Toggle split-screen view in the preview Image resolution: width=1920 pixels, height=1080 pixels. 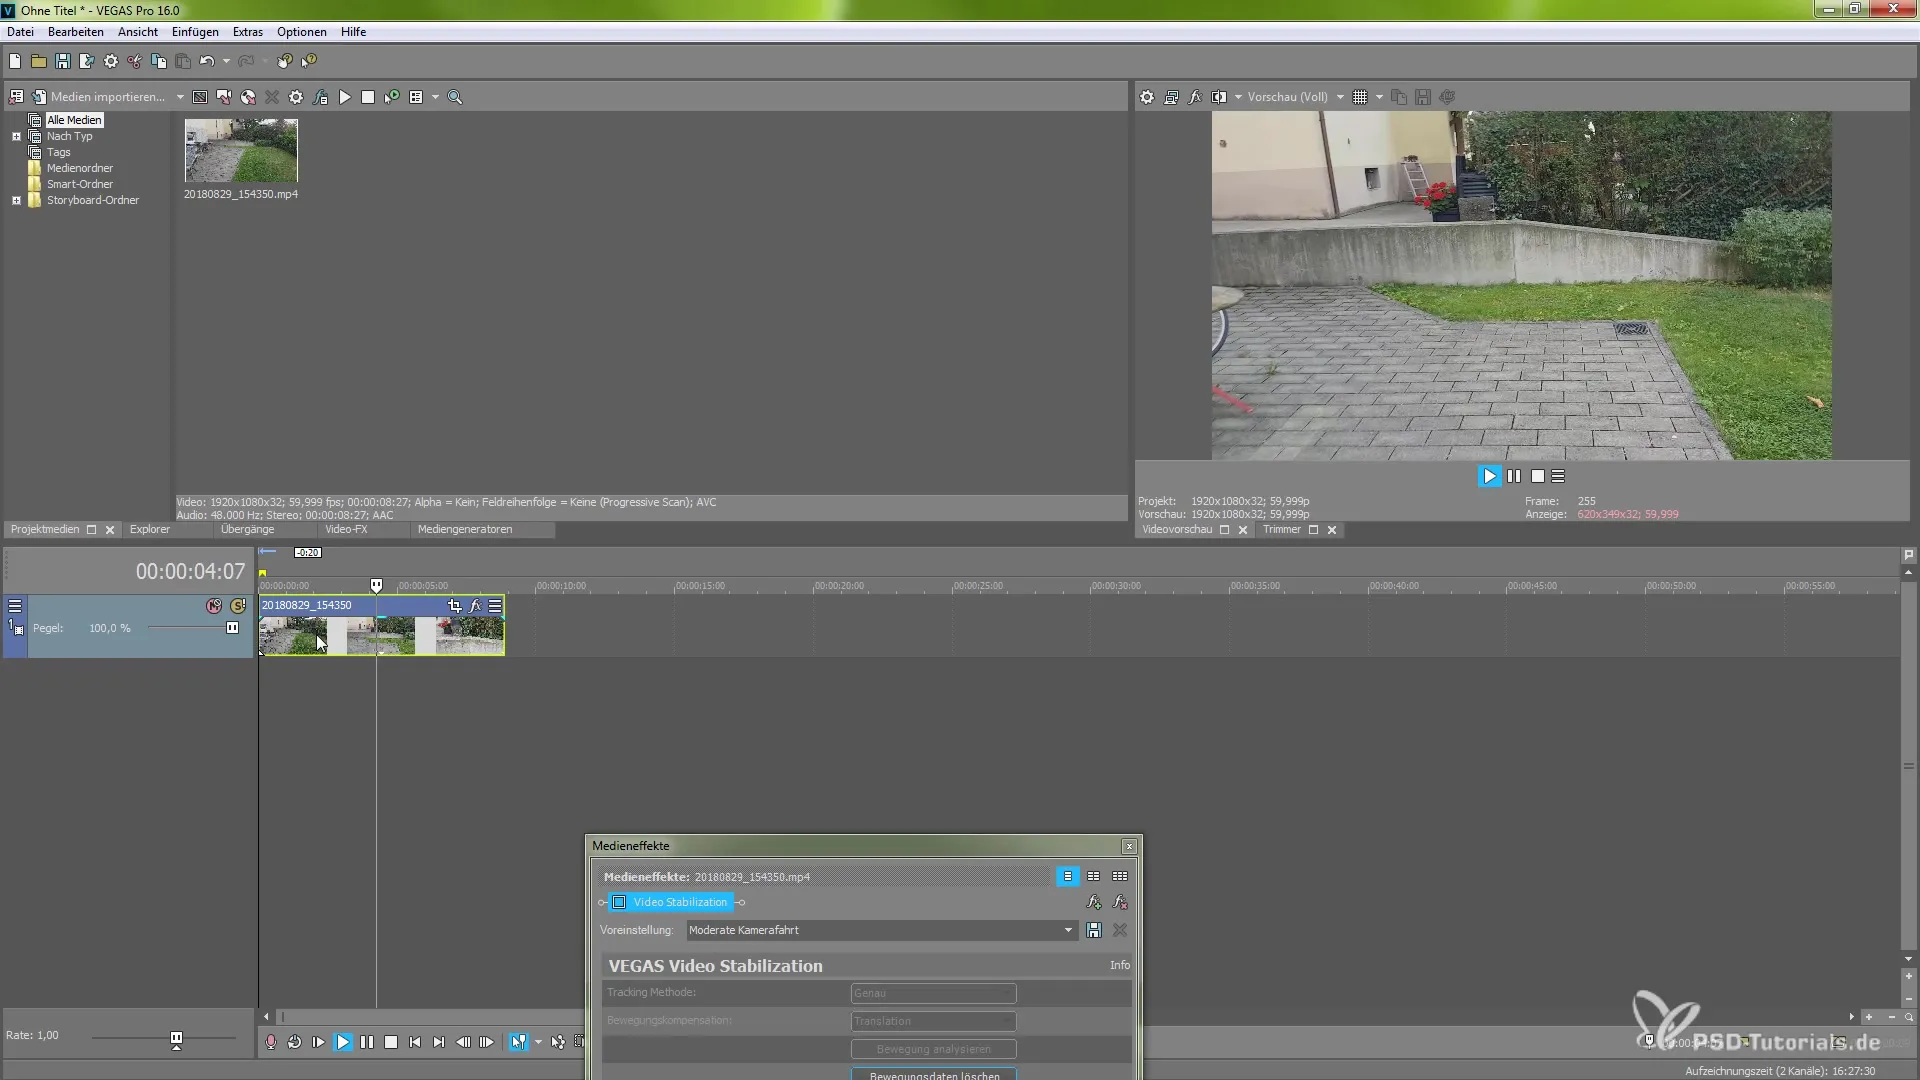tap(1219, 97)
